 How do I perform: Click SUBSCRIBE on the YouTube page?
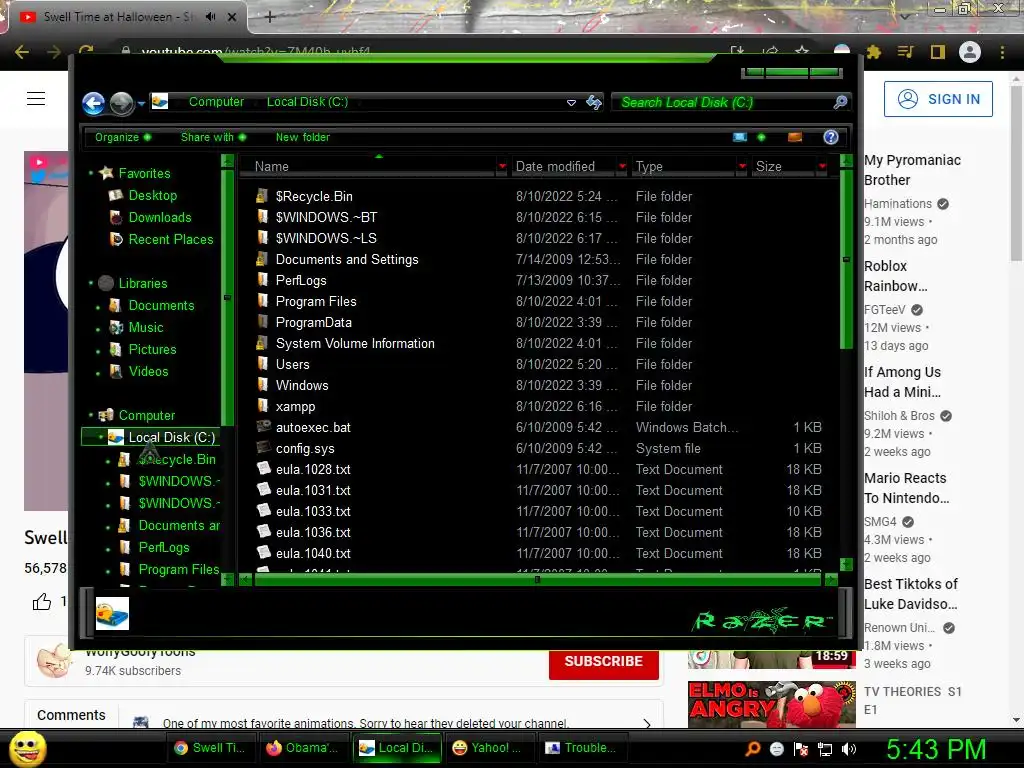603,662
